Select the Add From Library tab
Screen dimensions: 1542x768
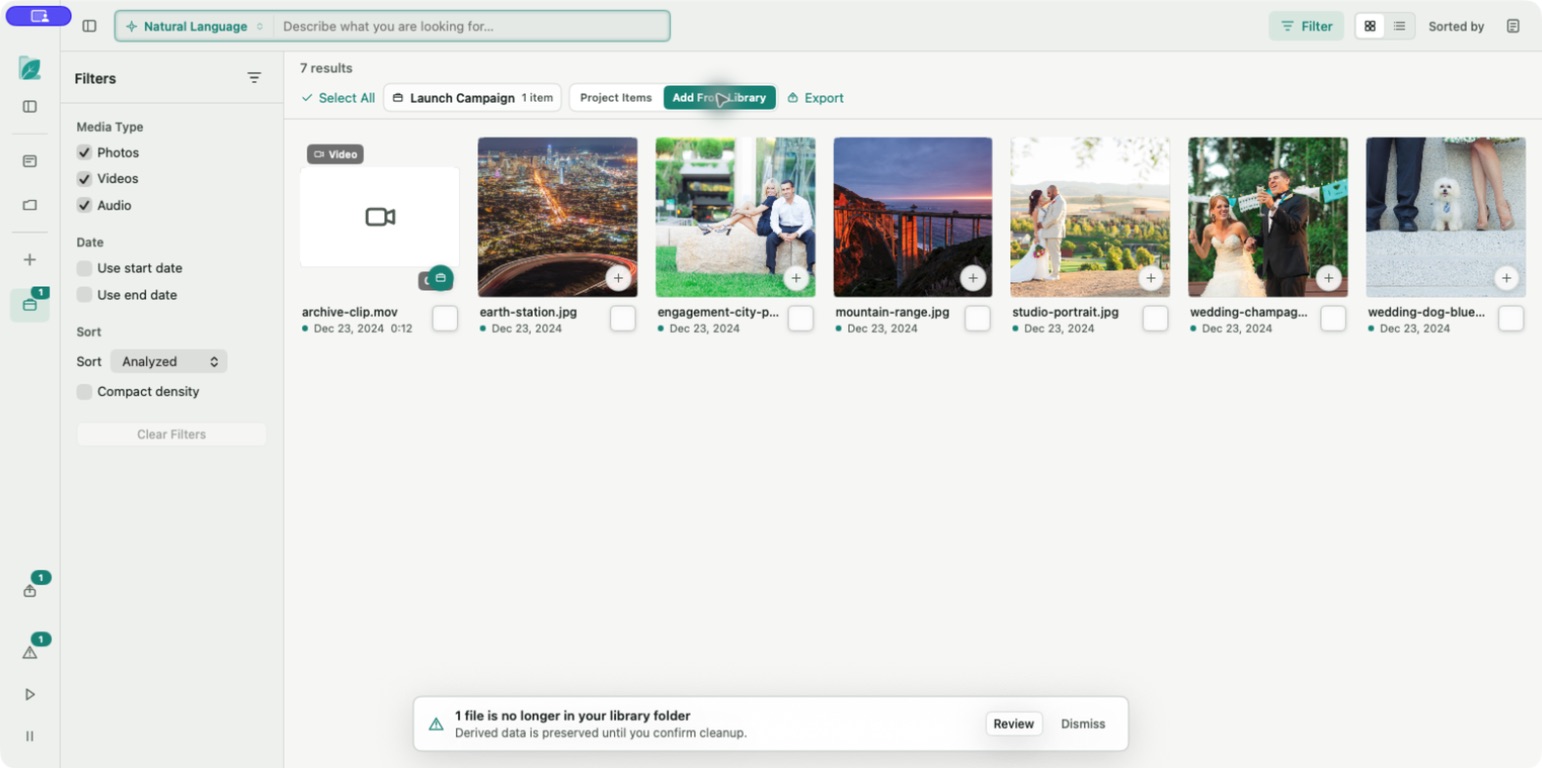click(x=719, y=98)
